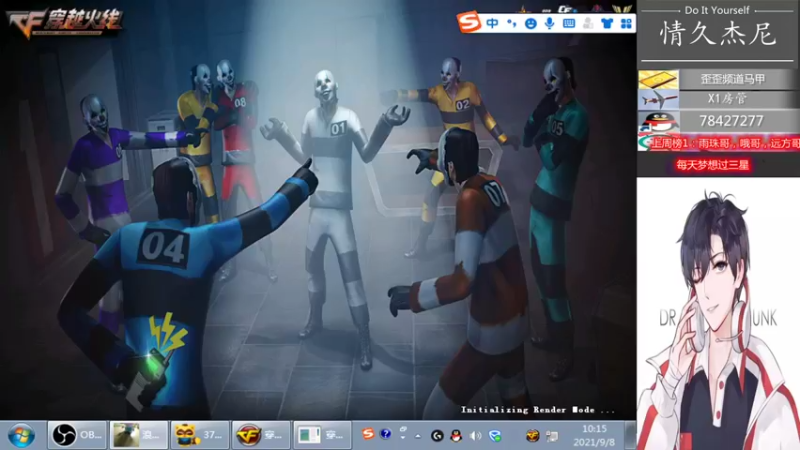The height and width of the screenshot is (450, 800).
Task: Open the Windows Start menu
Action: click(x=21, y=436)
